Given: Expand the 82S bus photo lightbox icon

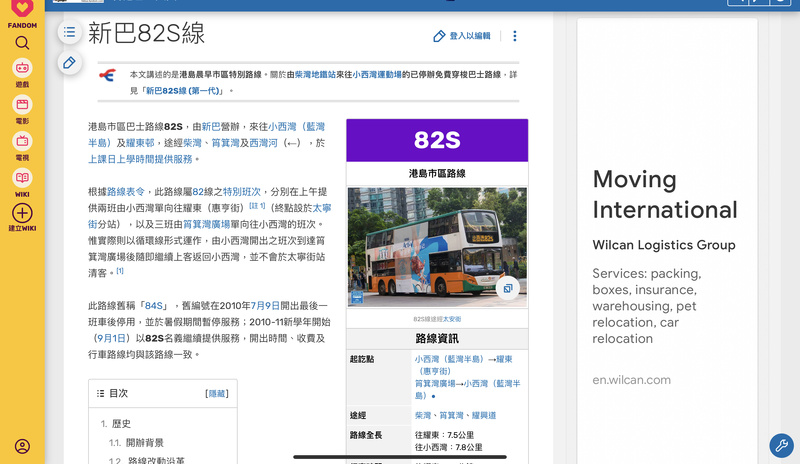Looking at the screenshot, I should (508, 288).
